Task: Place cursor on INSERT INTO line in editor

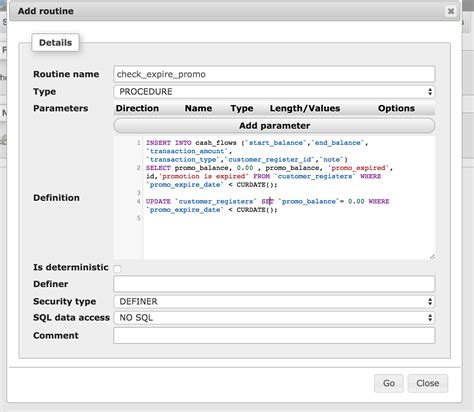Action: pyautogui.click(x=257, y=143)
